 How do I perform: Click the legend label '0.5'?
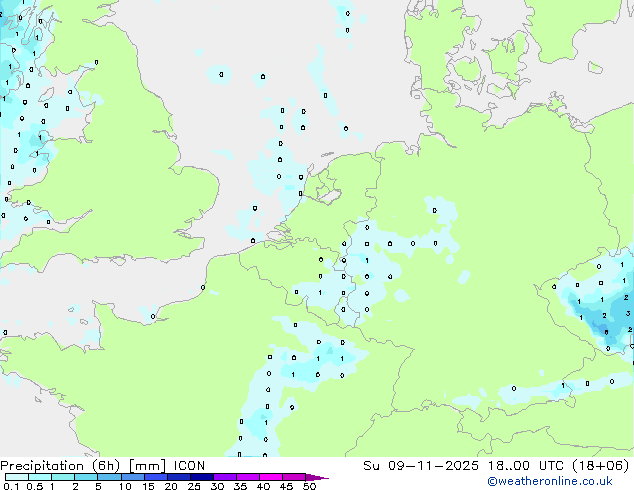point(35,486)
